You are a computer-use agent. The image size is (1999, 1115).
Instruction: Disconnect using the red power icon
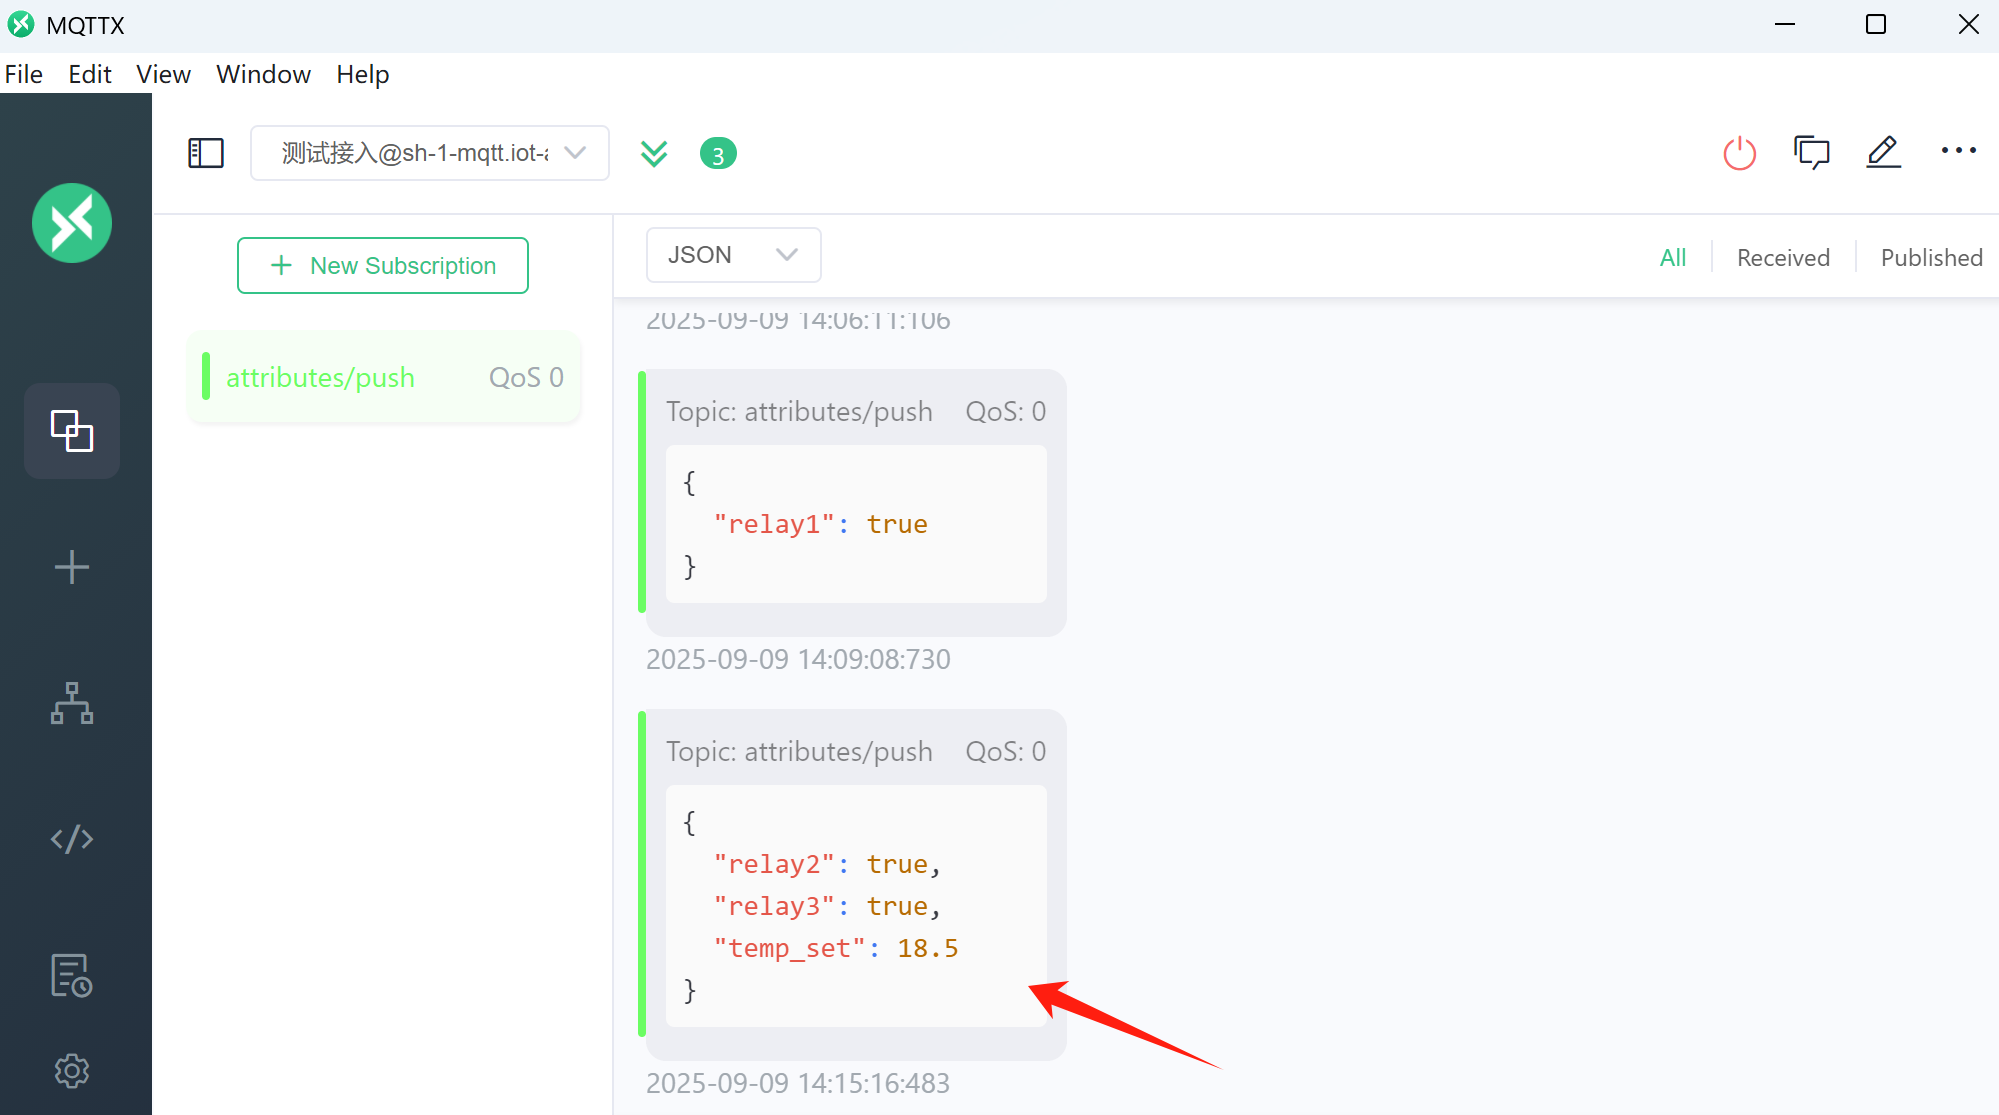tap(1740, 153)
